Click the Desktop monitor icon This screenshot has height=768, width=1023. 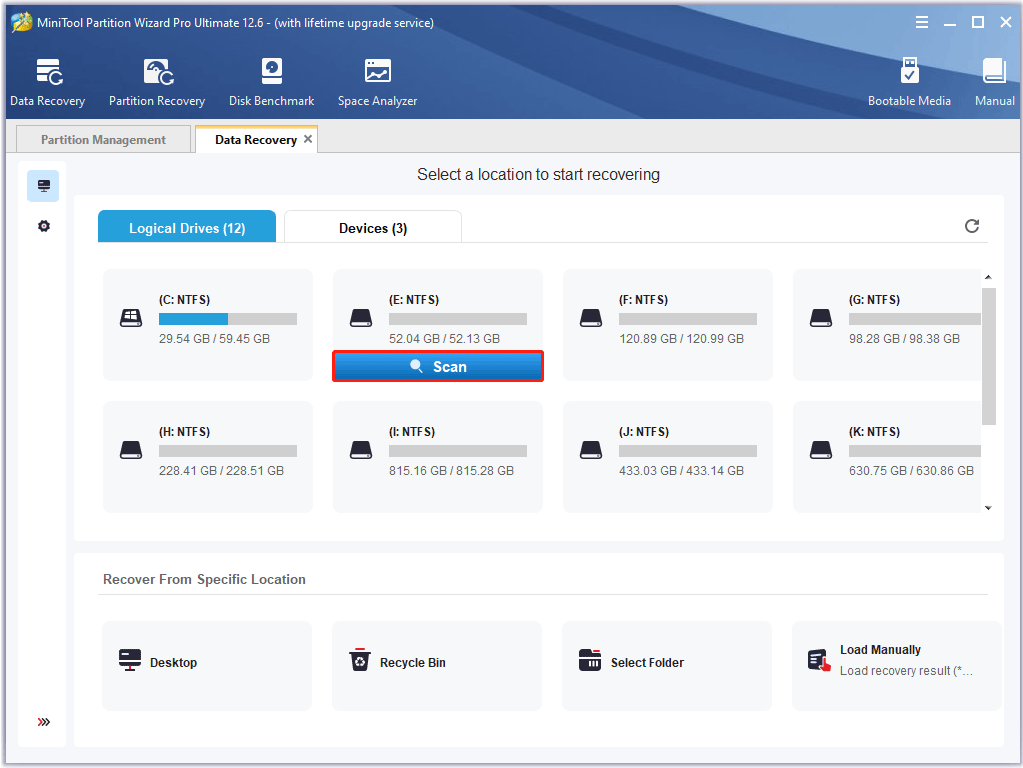pos(130,660)
